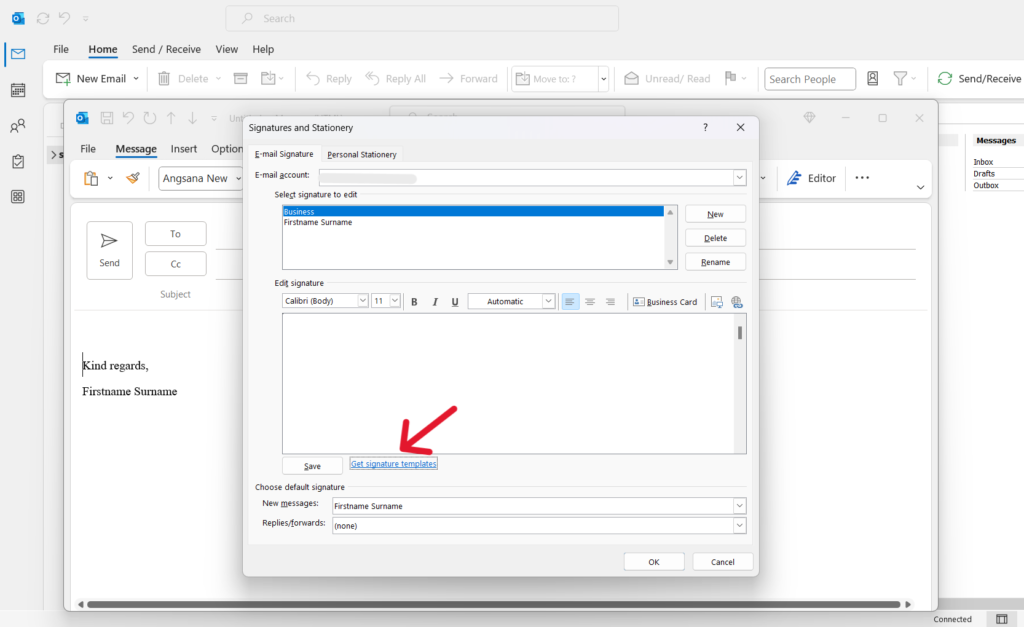Open the Calendar view in Outlook sidebar
This screenshot has width=1024, height=627.
click(17, 90)
